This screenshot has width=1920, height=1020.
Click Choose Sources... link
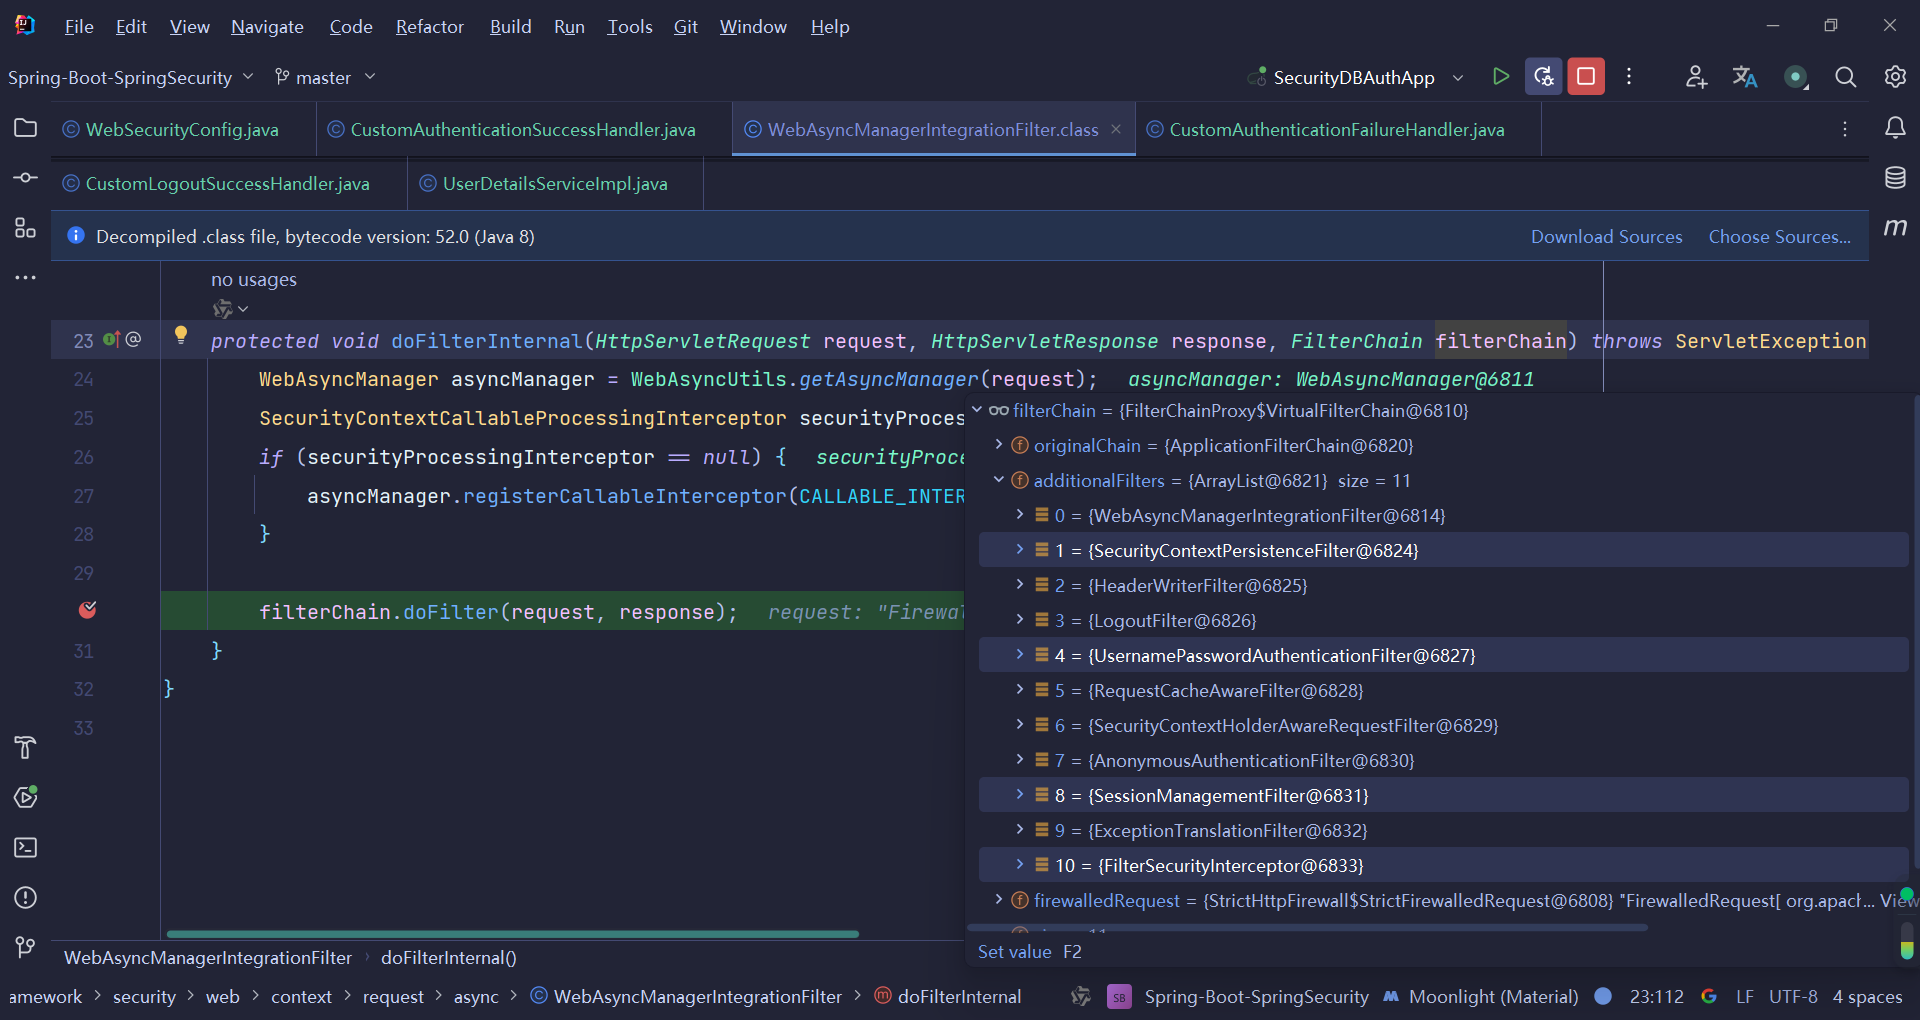coord(1779,236)
